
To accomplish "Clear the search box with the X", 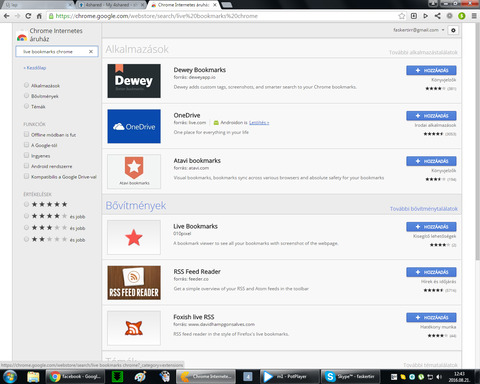I will click(91, 52).
